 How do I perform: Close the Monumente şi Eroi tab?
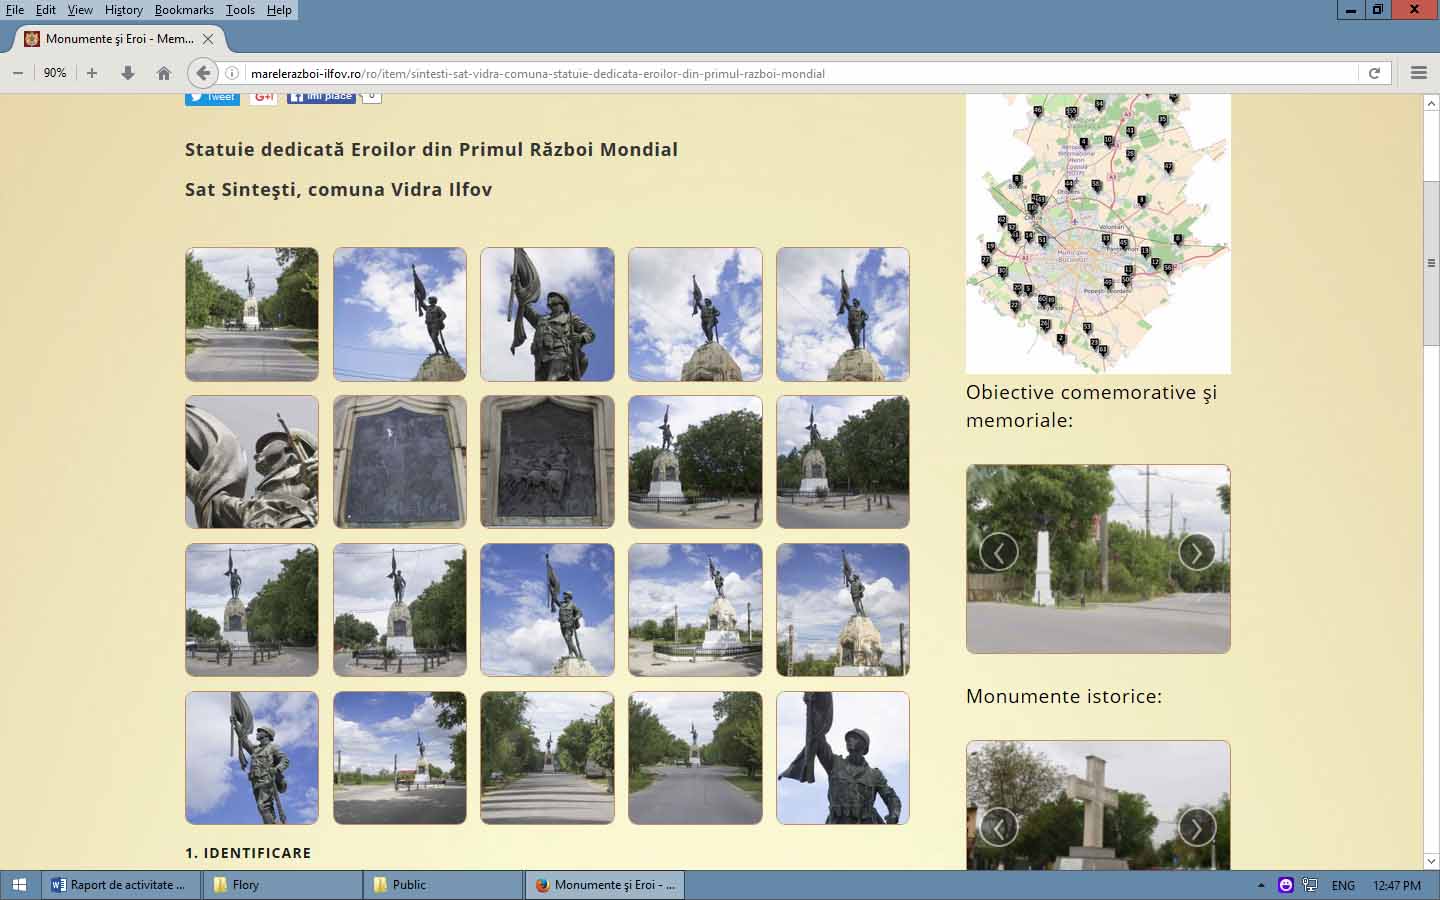[x=208, y=39]
